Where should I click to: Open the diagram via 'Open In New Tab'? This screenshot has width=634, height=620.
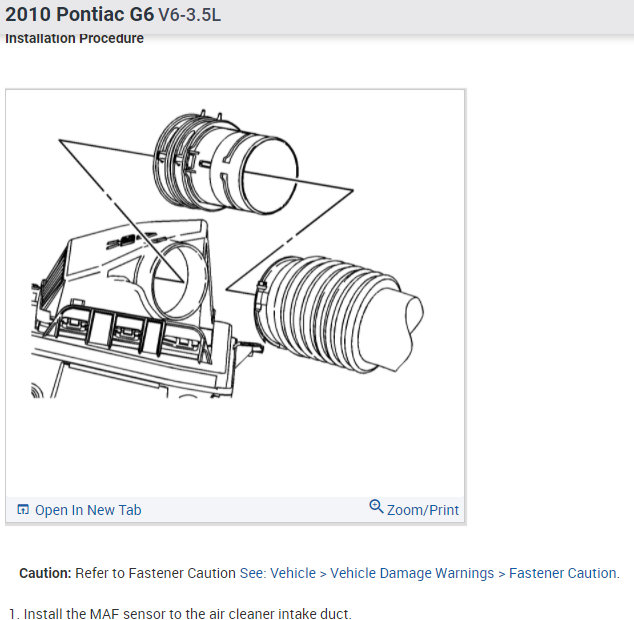click(x=88, y=510)
